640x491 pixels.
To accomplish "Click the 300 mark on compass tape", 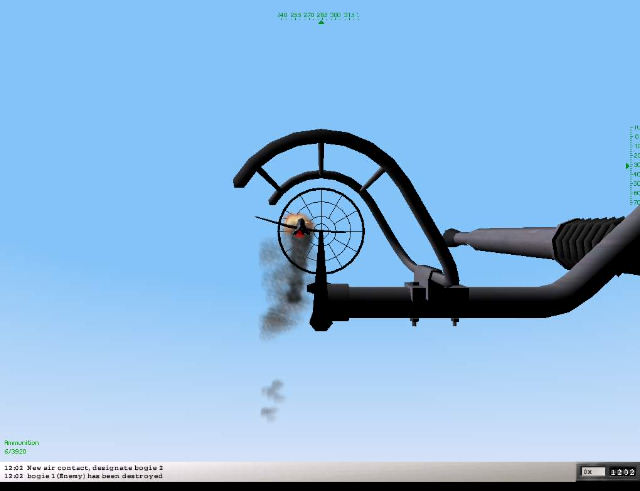I will (x=335, y=15).
